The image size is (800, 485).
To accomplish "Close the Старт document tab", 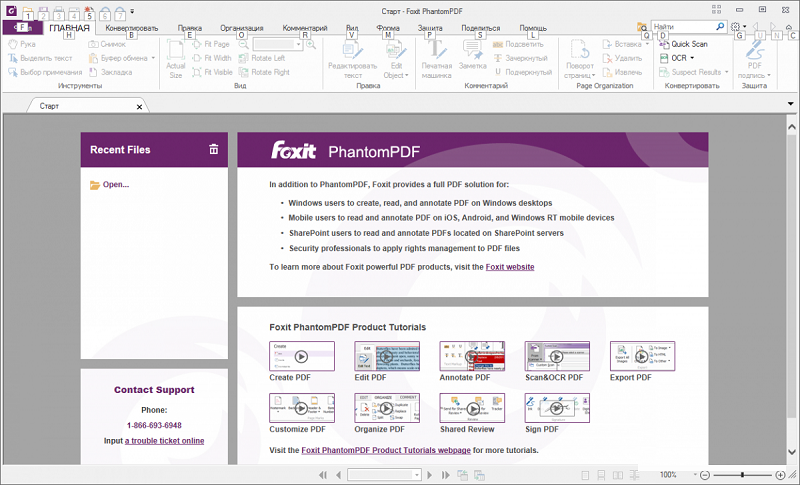I will (137, 105).
